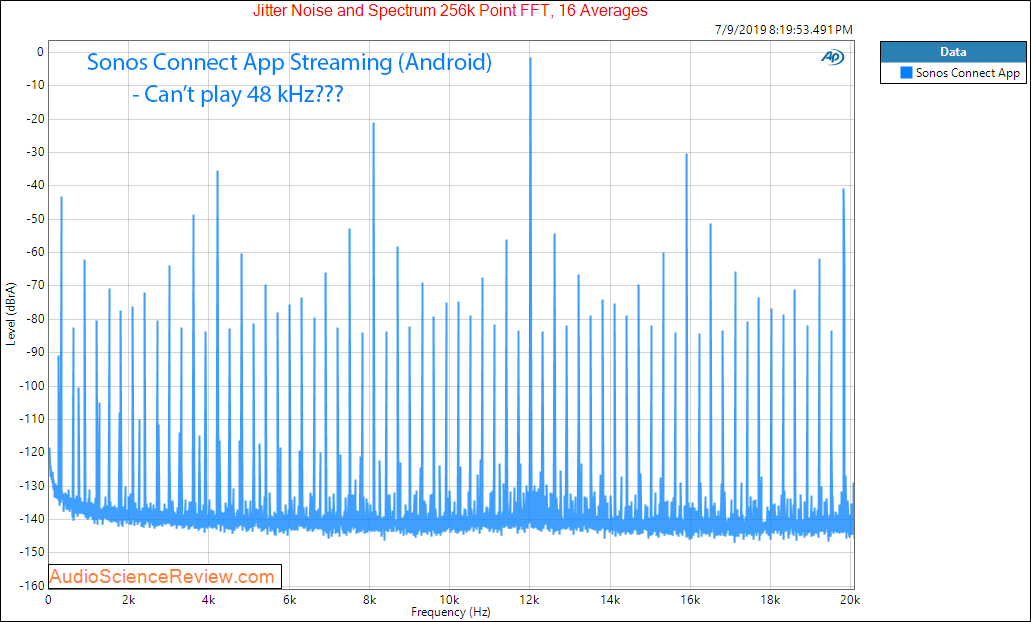Click the '12k' Frequency axis tick label
The height and width of the screenshot is (622, 1031).
pyautogui.click(x=530, y=600)
